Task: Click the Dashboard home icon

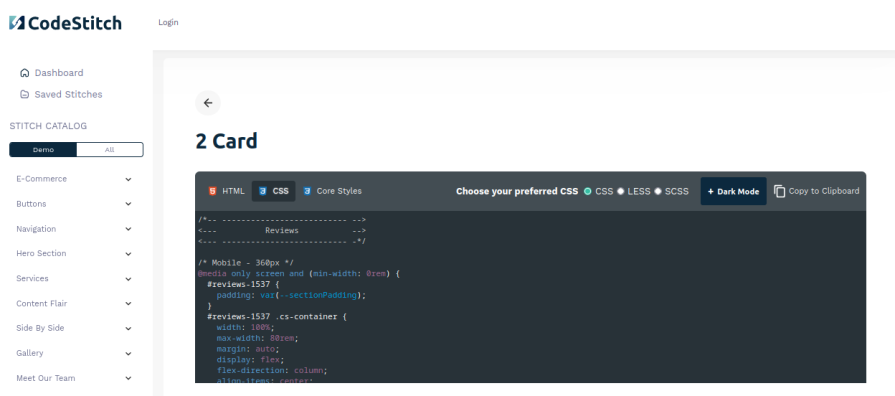Action: pos(25,73)
